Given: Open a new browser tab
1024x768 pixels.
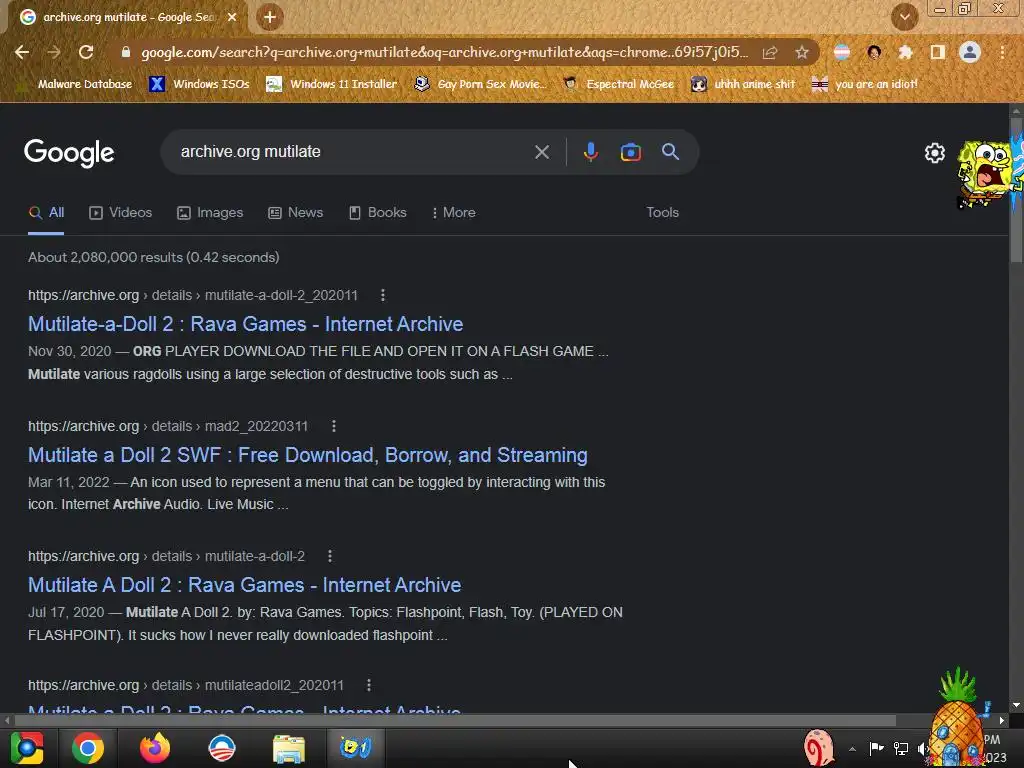Looking at the screenshot, I should point(270,17).
